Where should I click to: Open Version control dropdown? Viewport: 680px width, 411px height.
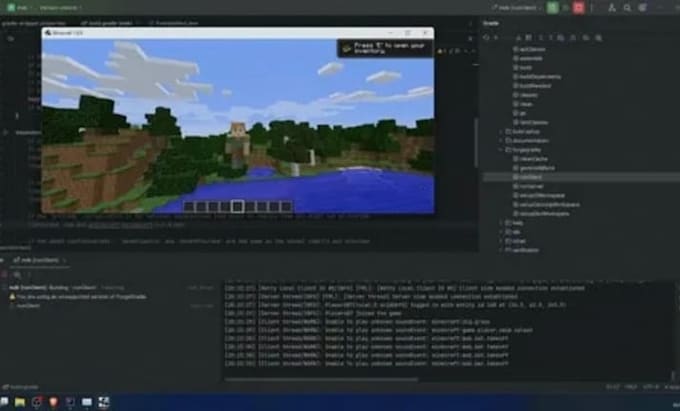tap(60, 7)
